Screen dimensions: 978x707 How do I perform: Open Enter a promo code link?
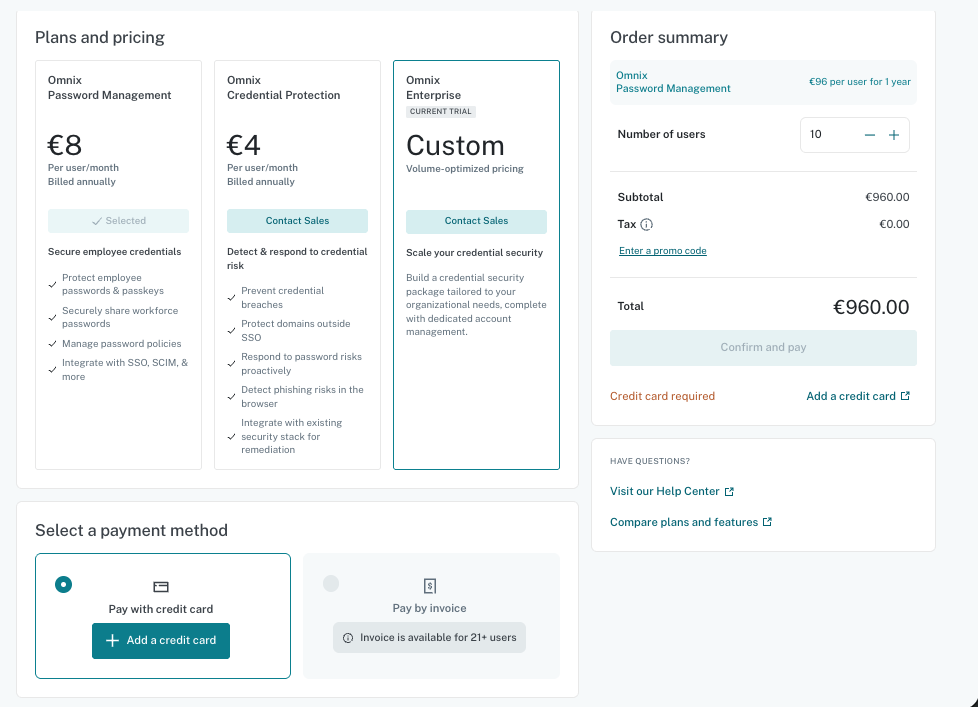[662, 251]
